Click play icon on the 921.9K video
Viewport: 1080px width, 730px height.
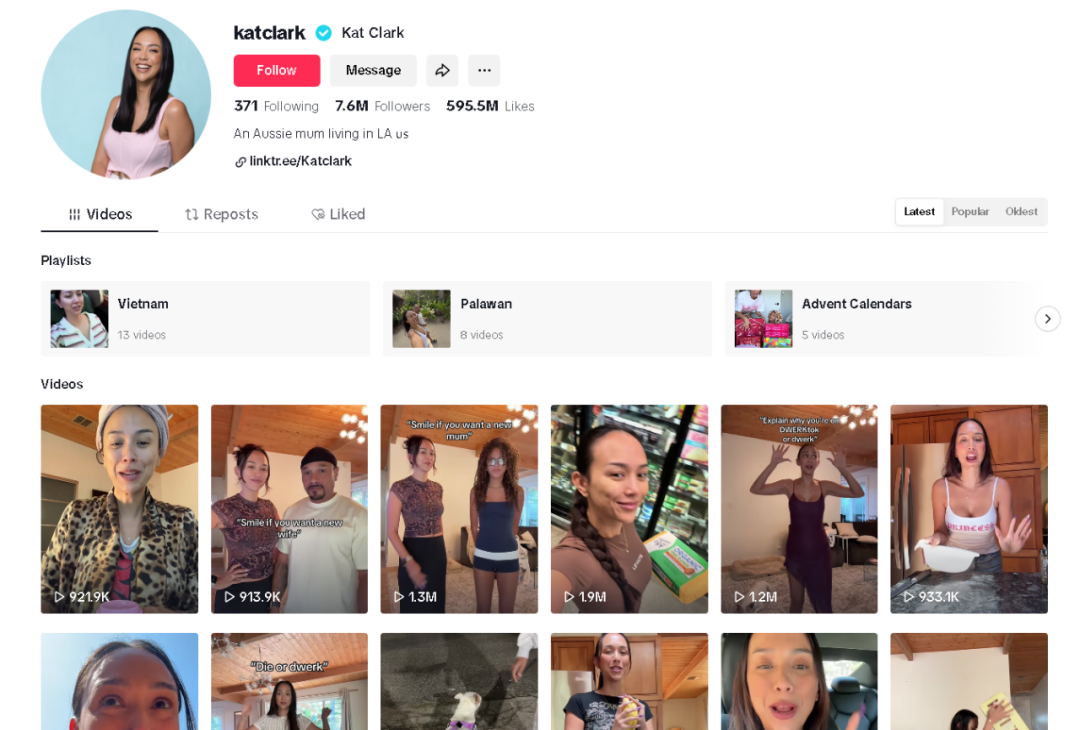coord(59,597)
